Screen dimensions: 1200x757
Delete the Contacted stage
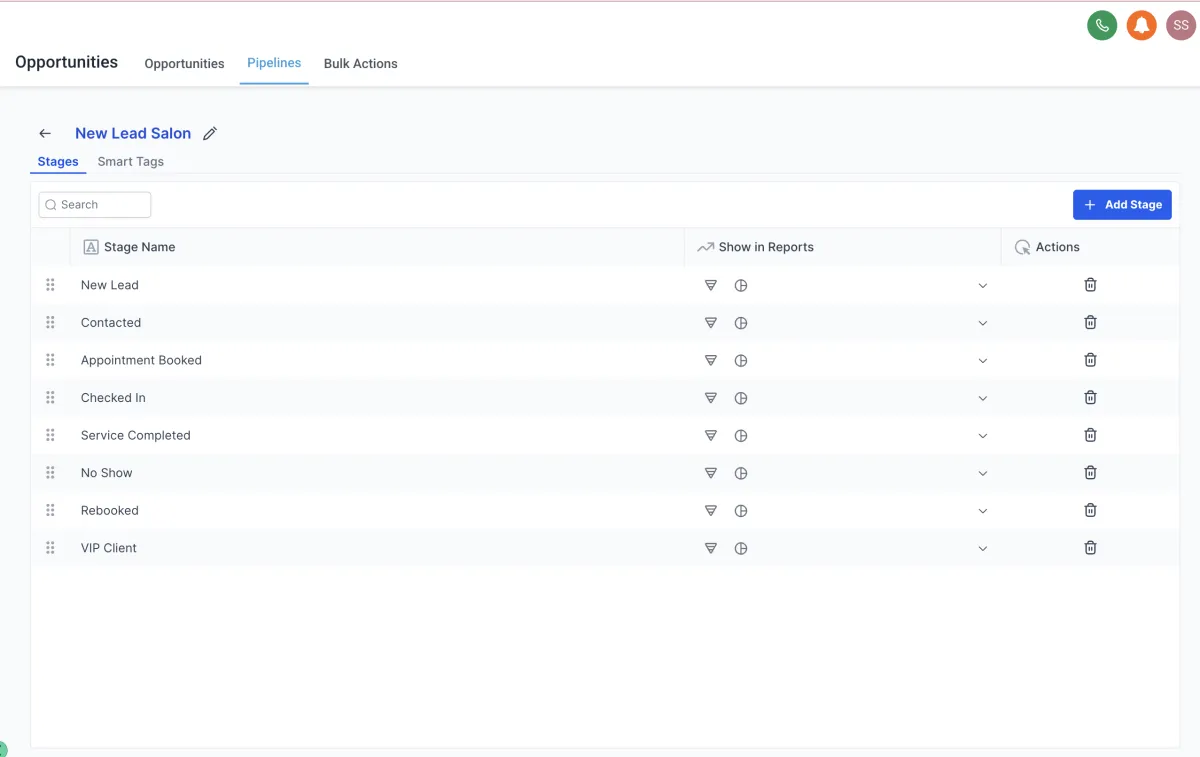(1090, 322)
